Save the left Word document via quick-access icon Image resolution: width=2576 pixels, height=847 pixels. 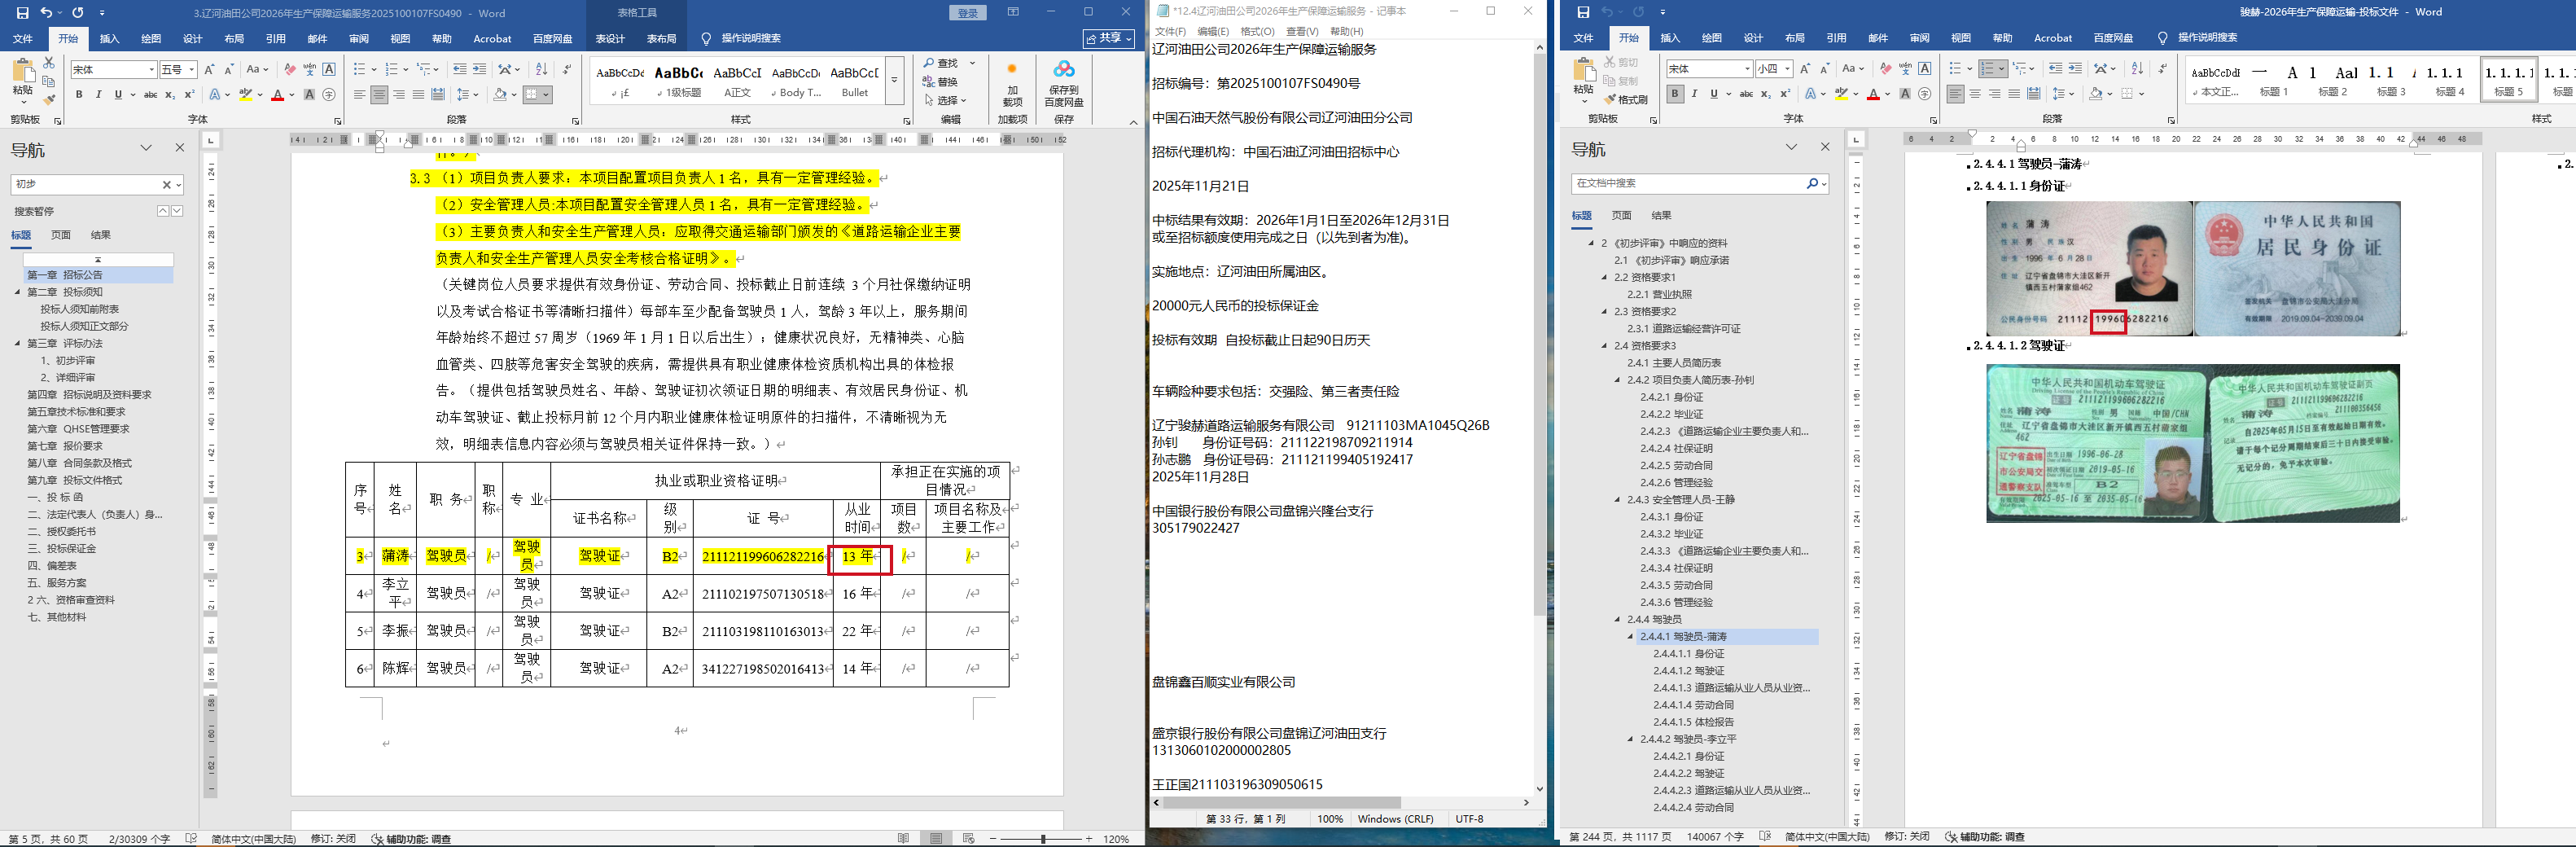click(22, 13)
